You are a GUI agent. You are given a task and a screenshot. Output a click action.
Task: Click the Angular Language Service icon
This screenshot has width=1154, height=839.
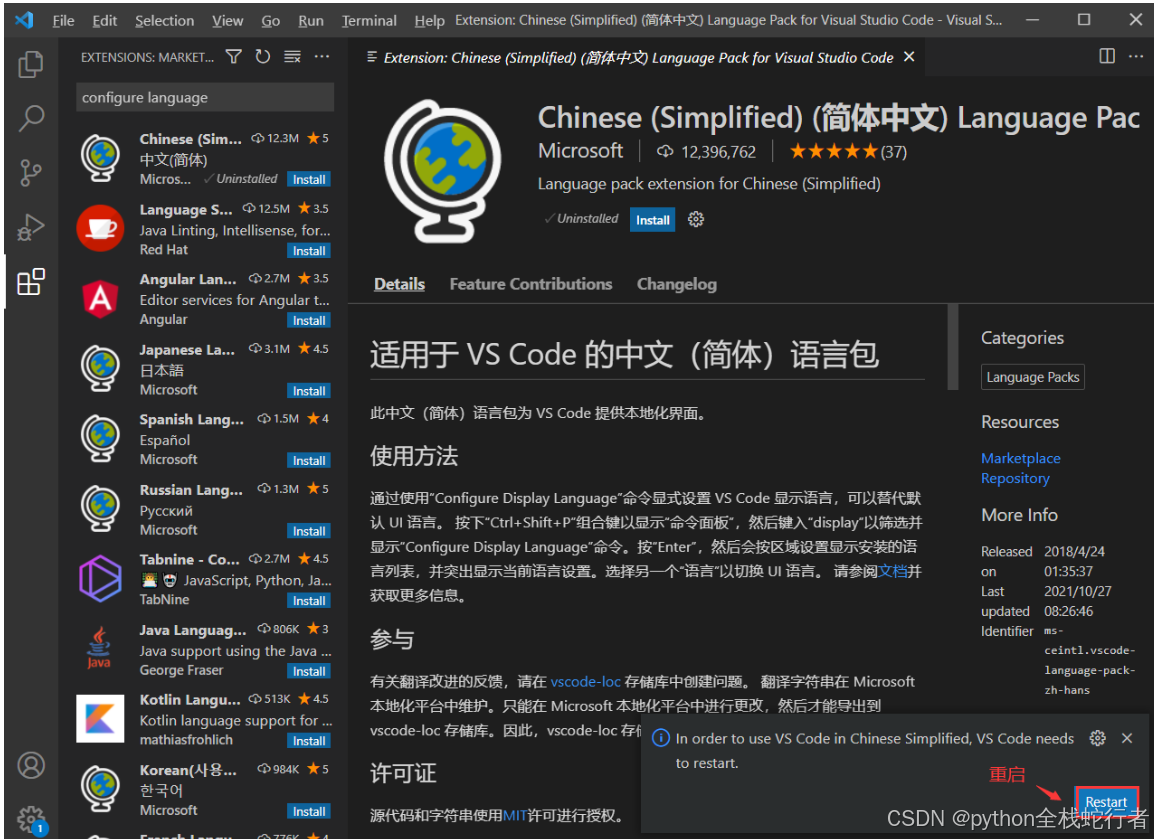[101, 299]
